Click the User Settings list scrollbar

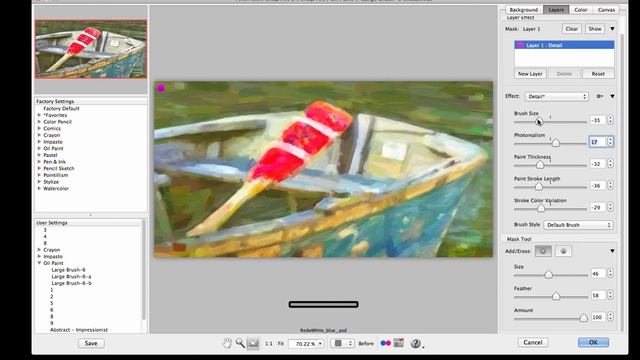[143, 269]
